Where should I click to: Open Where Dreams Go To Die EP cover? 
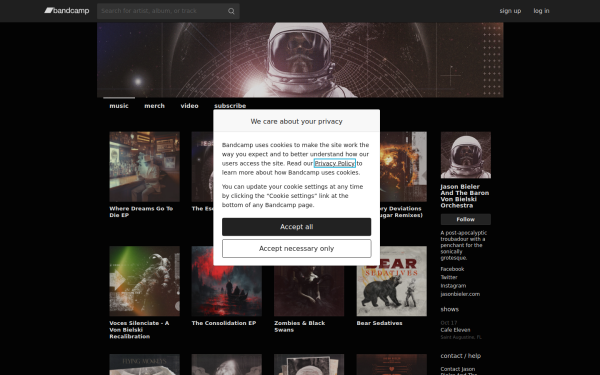[145, 167]
